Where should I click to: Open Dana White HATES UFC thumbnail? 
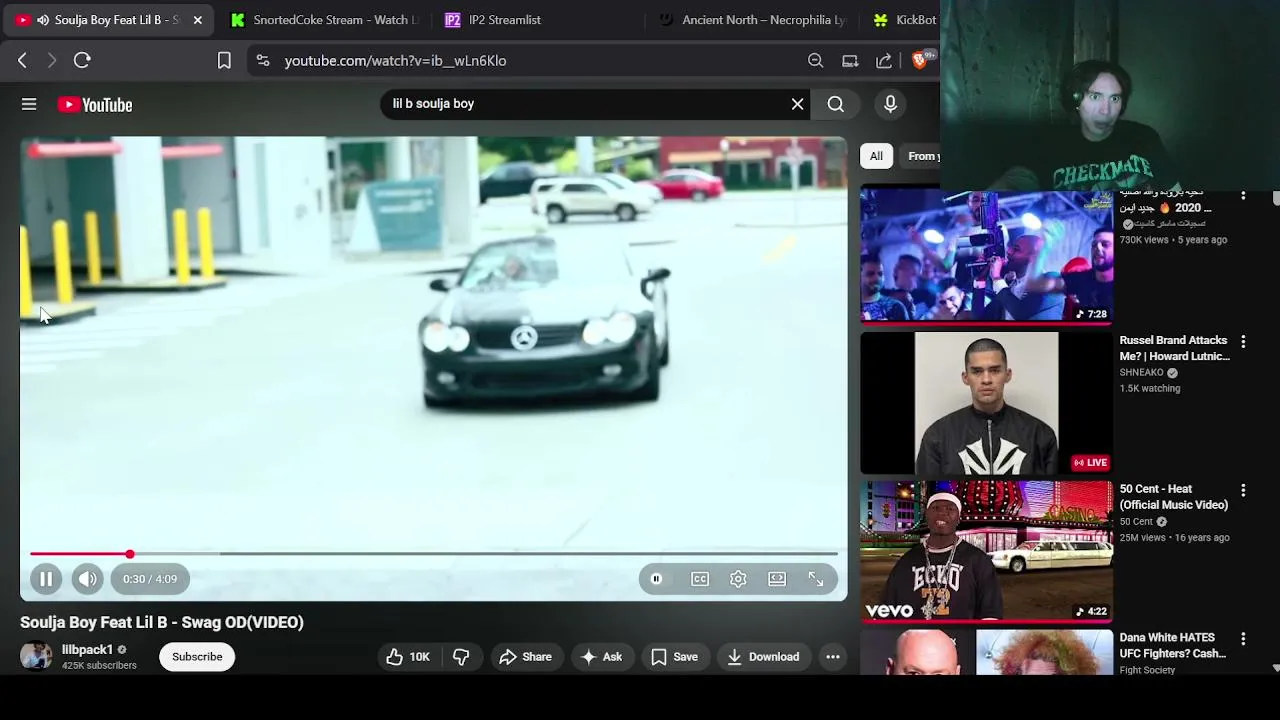point(986,652)
